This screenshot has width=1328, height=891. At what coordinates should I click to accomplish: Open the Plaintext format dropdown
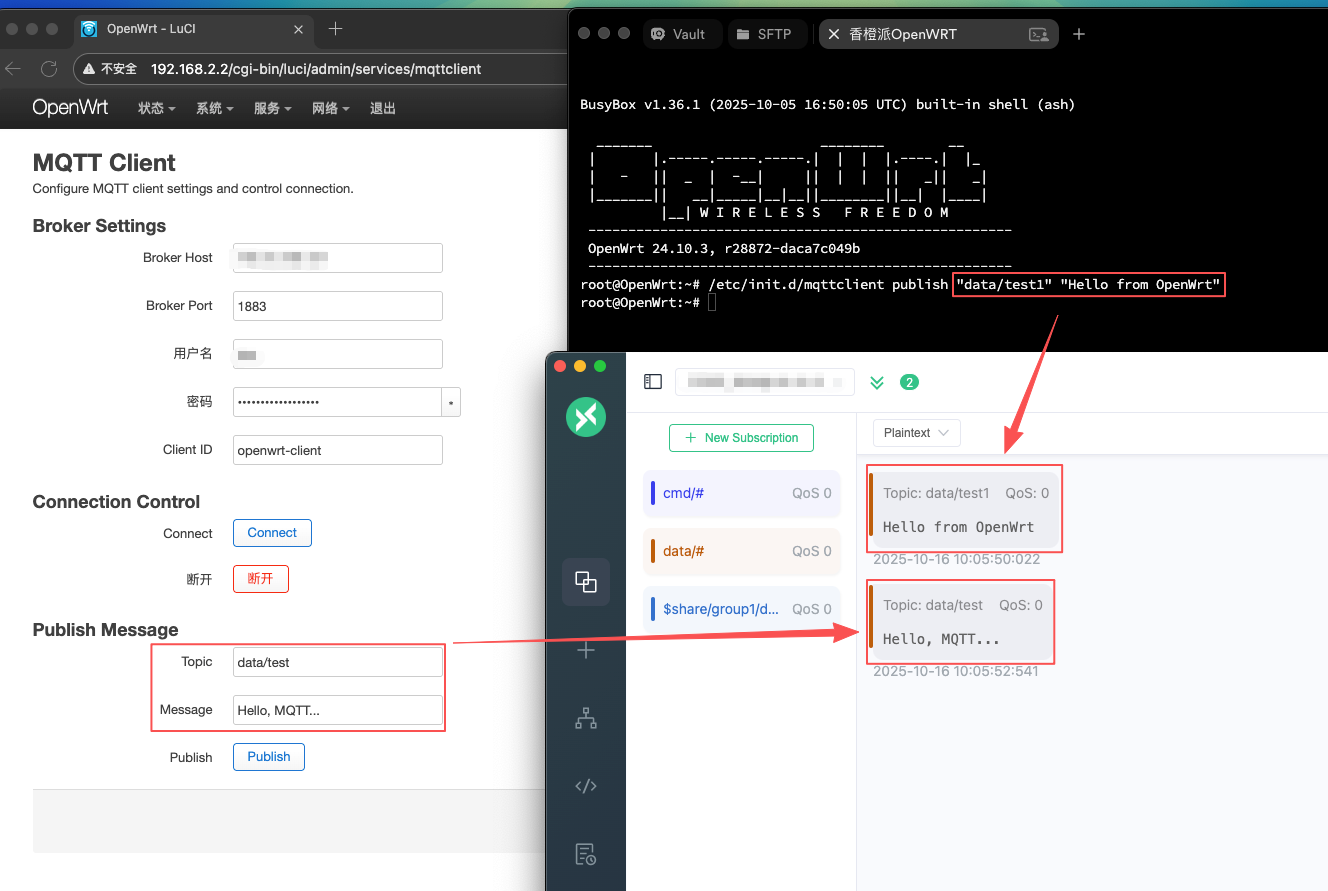(x=916, y=433)
